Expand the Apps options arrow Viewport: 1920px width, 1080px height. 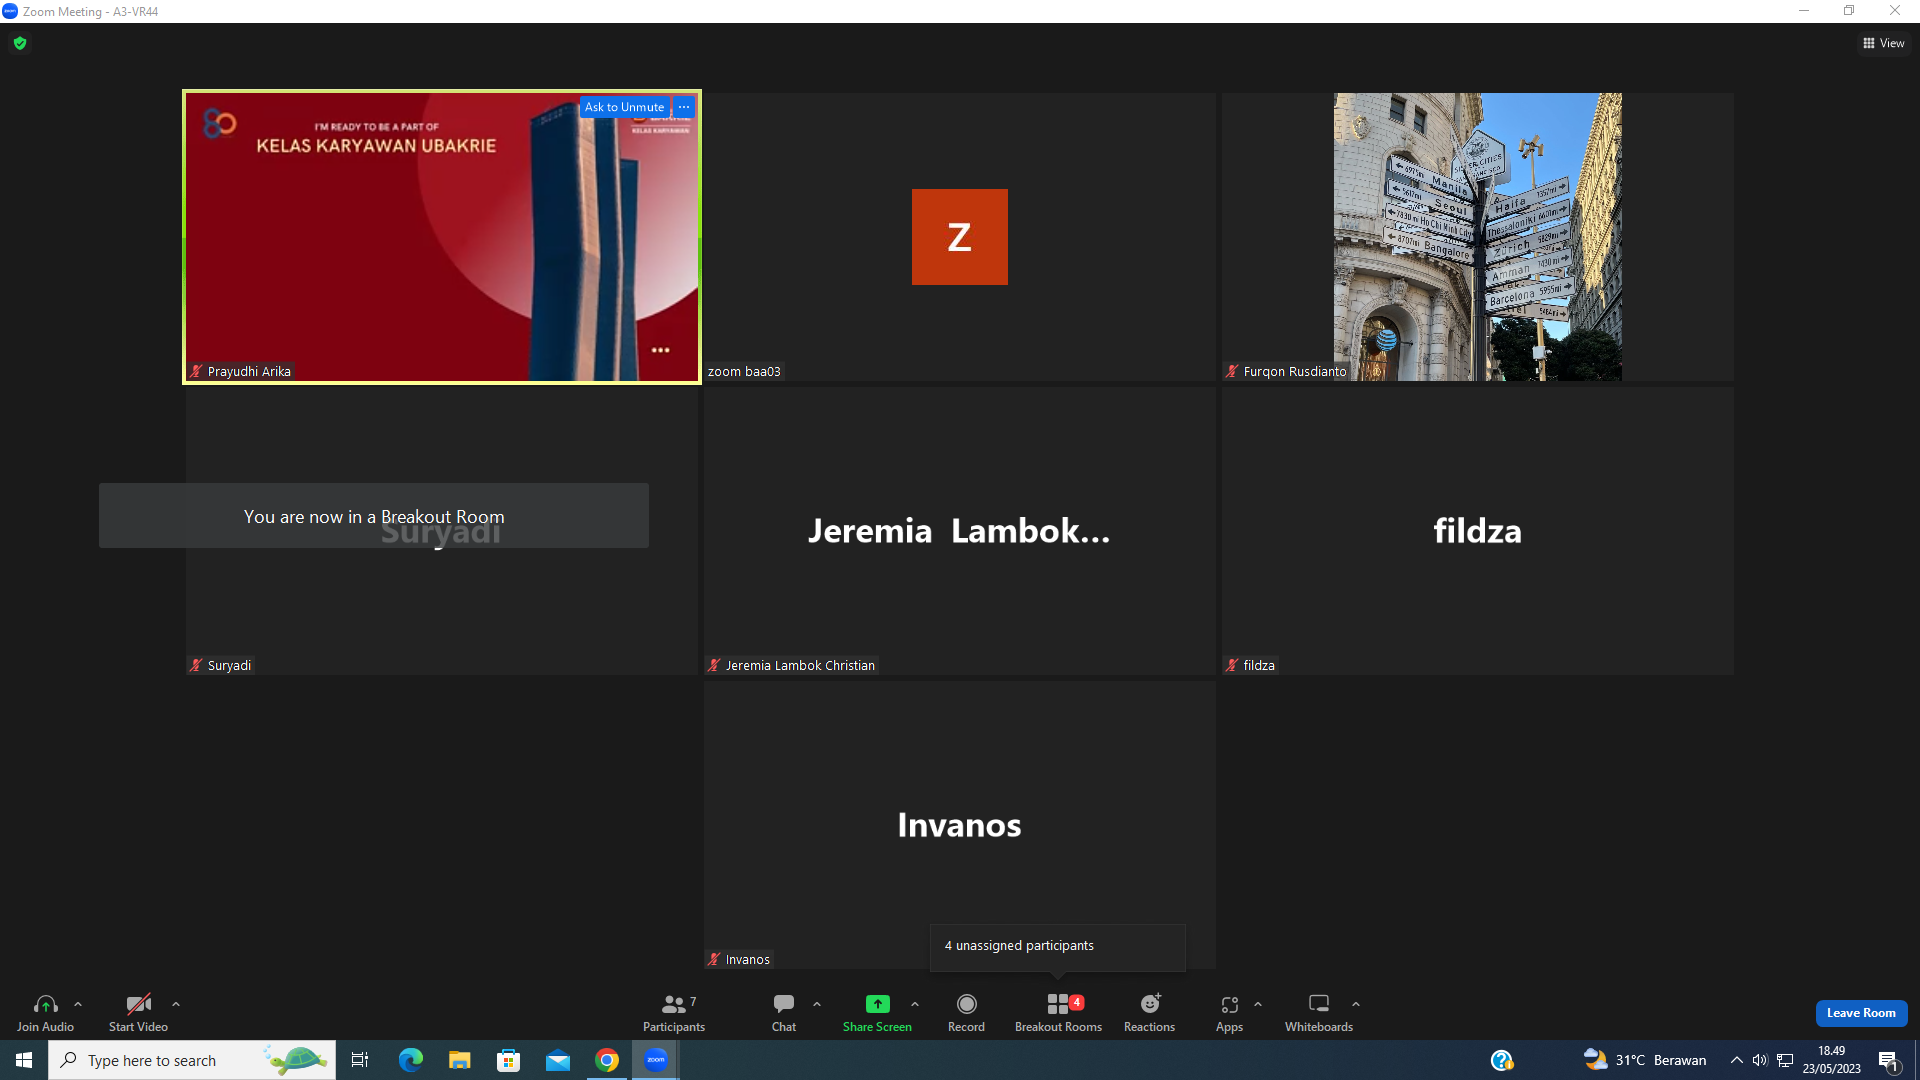(1258, 1004)
